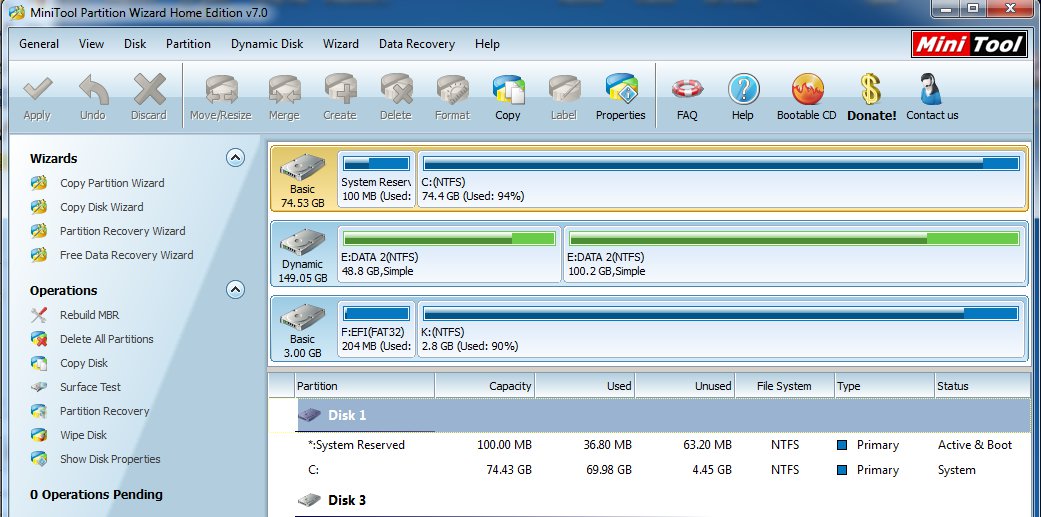
Task: Click Wipe Disk operation
Action: 84,435
